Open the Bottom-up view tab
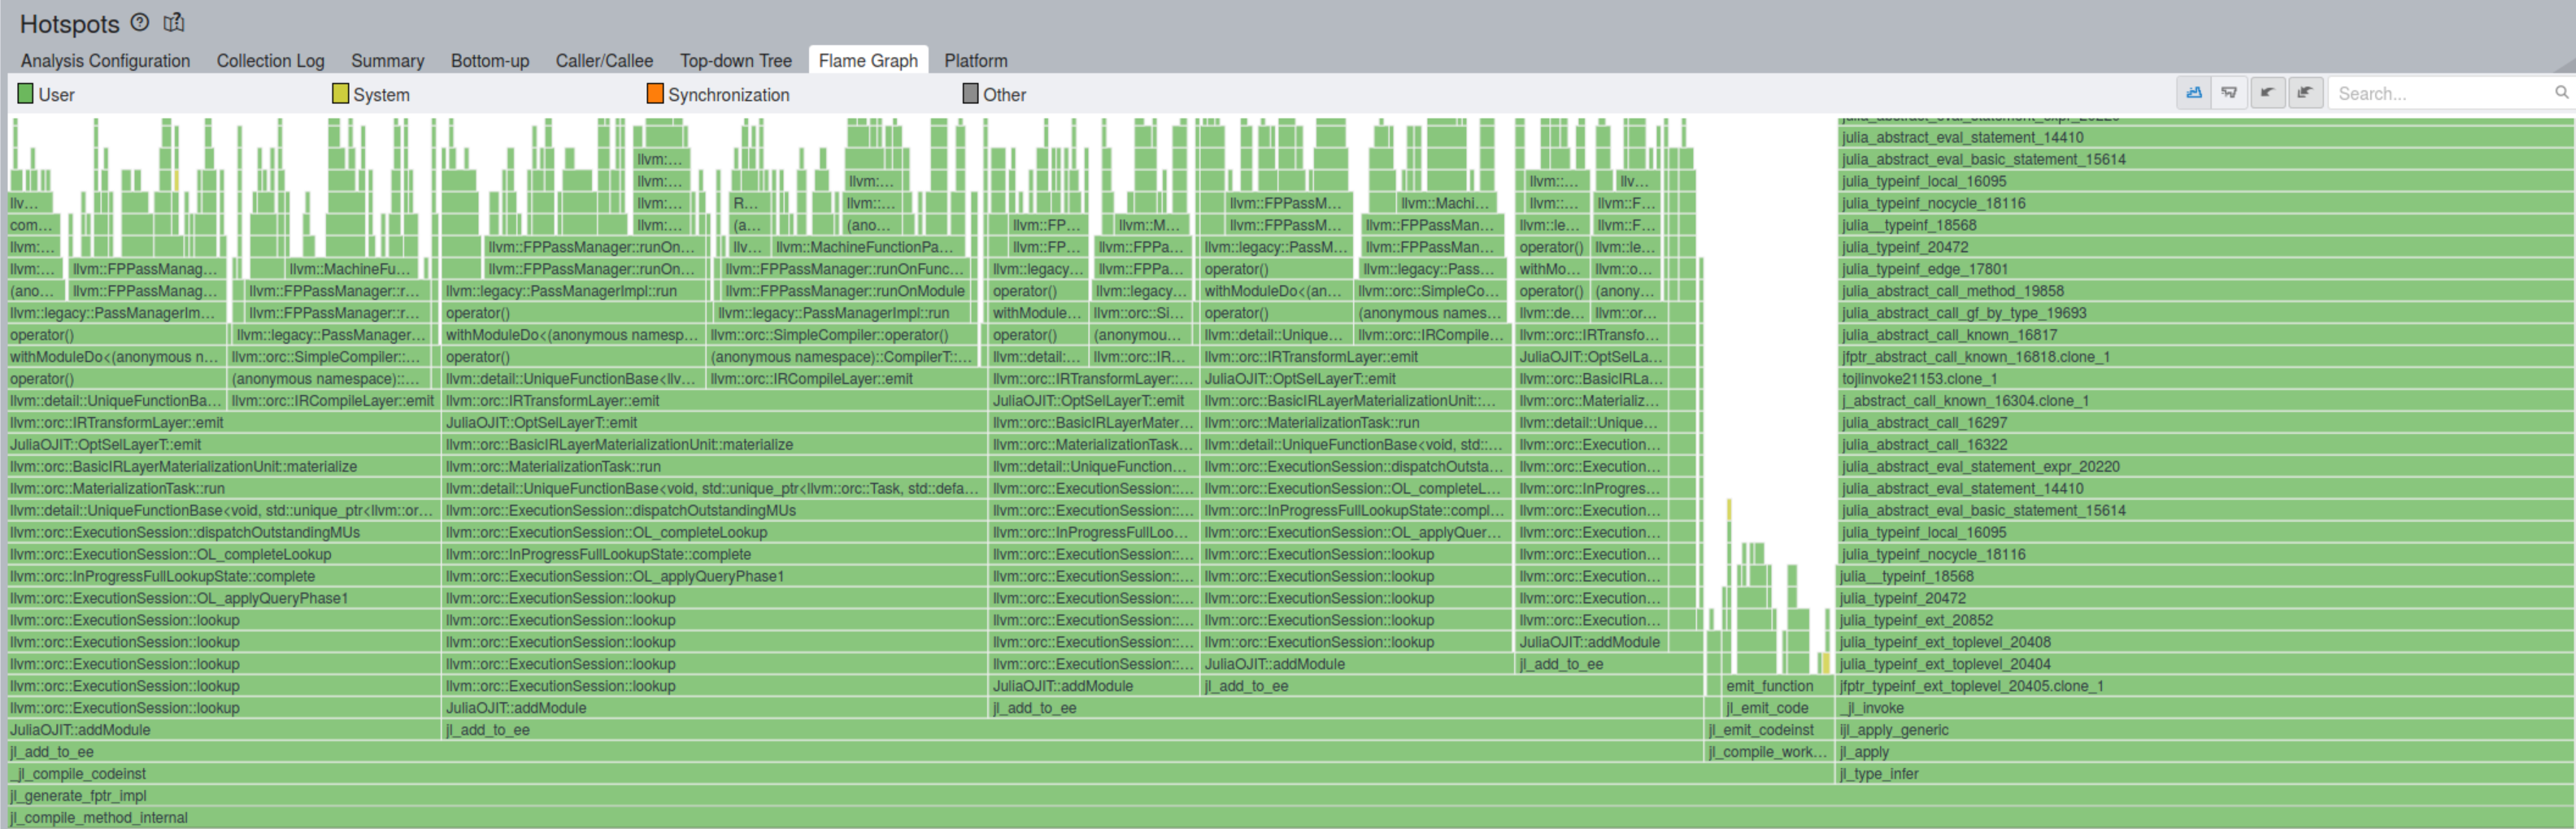Viewport: 2576px width, 829px height. tap(490, 60)
